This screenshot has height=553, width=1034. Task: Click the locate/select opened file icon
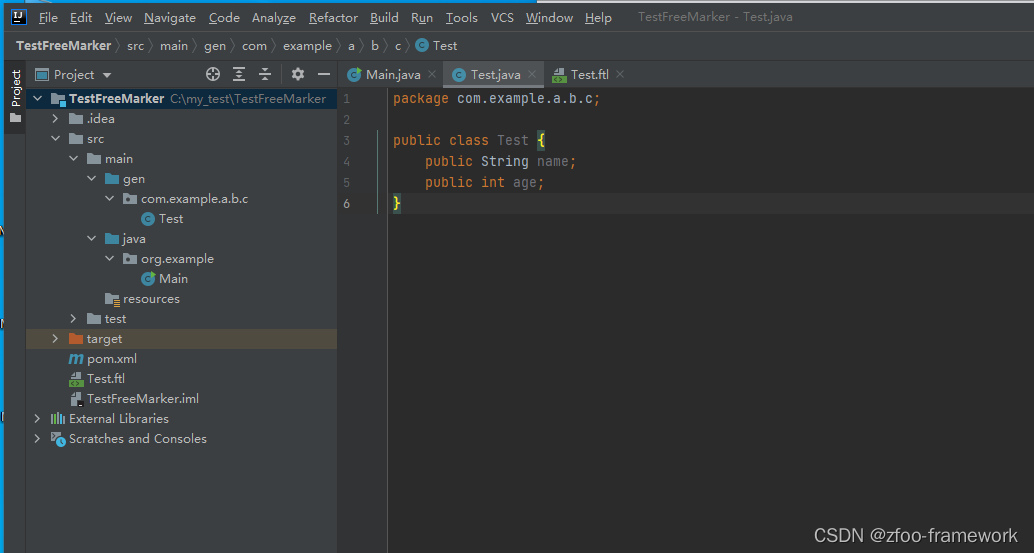click(x=213, y=74)
